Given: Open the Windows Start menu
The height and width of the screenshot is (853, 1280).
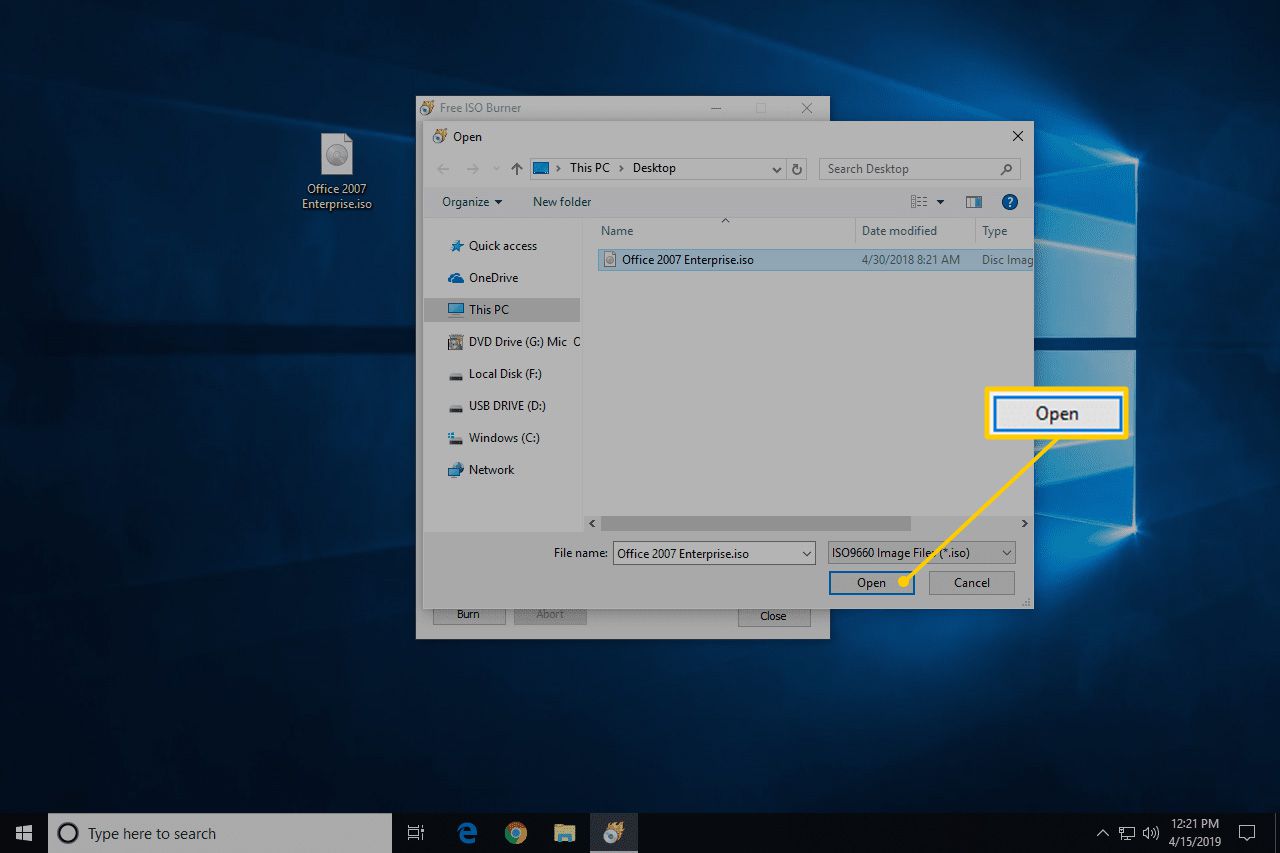Looking at the screenshot, I should click(24, 833).
